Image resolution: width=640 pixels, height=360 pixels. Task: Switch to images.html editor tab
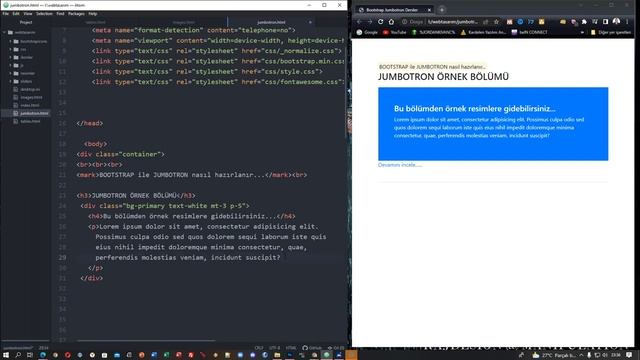click(184, 22)
